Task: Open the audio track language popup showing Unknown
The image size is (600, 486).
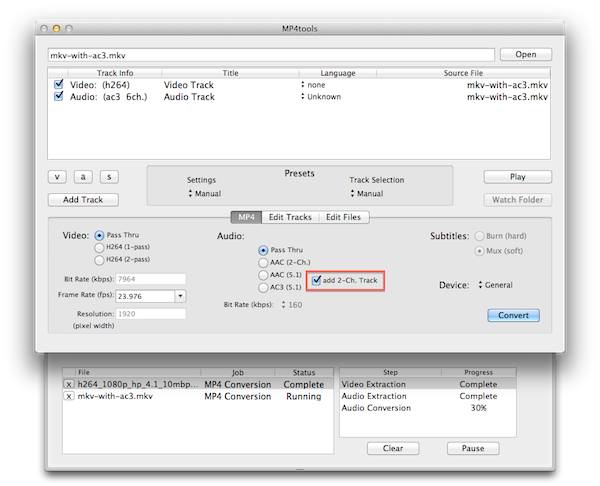Action: [x=321, y=96]
